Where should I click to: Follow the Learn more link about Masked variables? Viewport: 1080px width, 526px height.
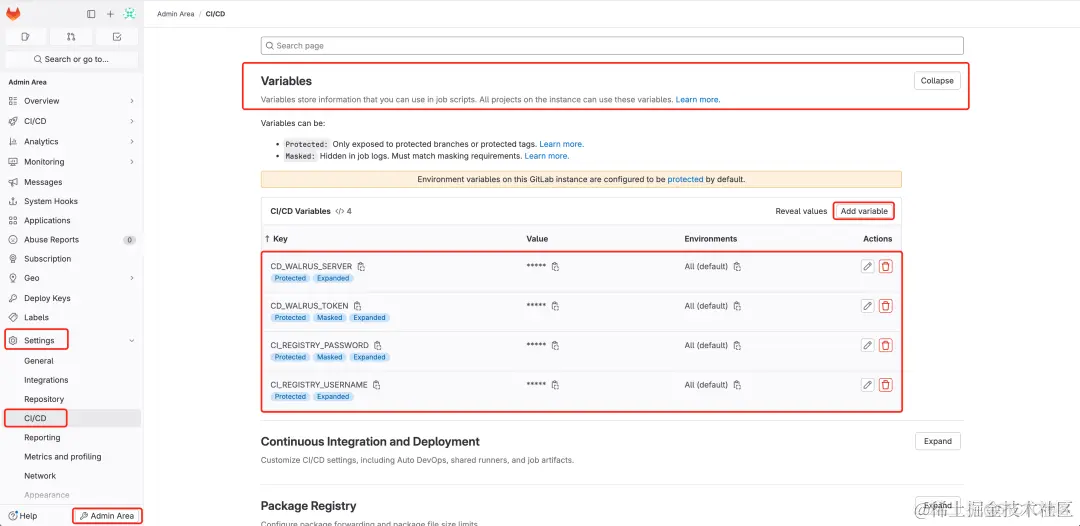pyautogui.click(x=546, y=156)
